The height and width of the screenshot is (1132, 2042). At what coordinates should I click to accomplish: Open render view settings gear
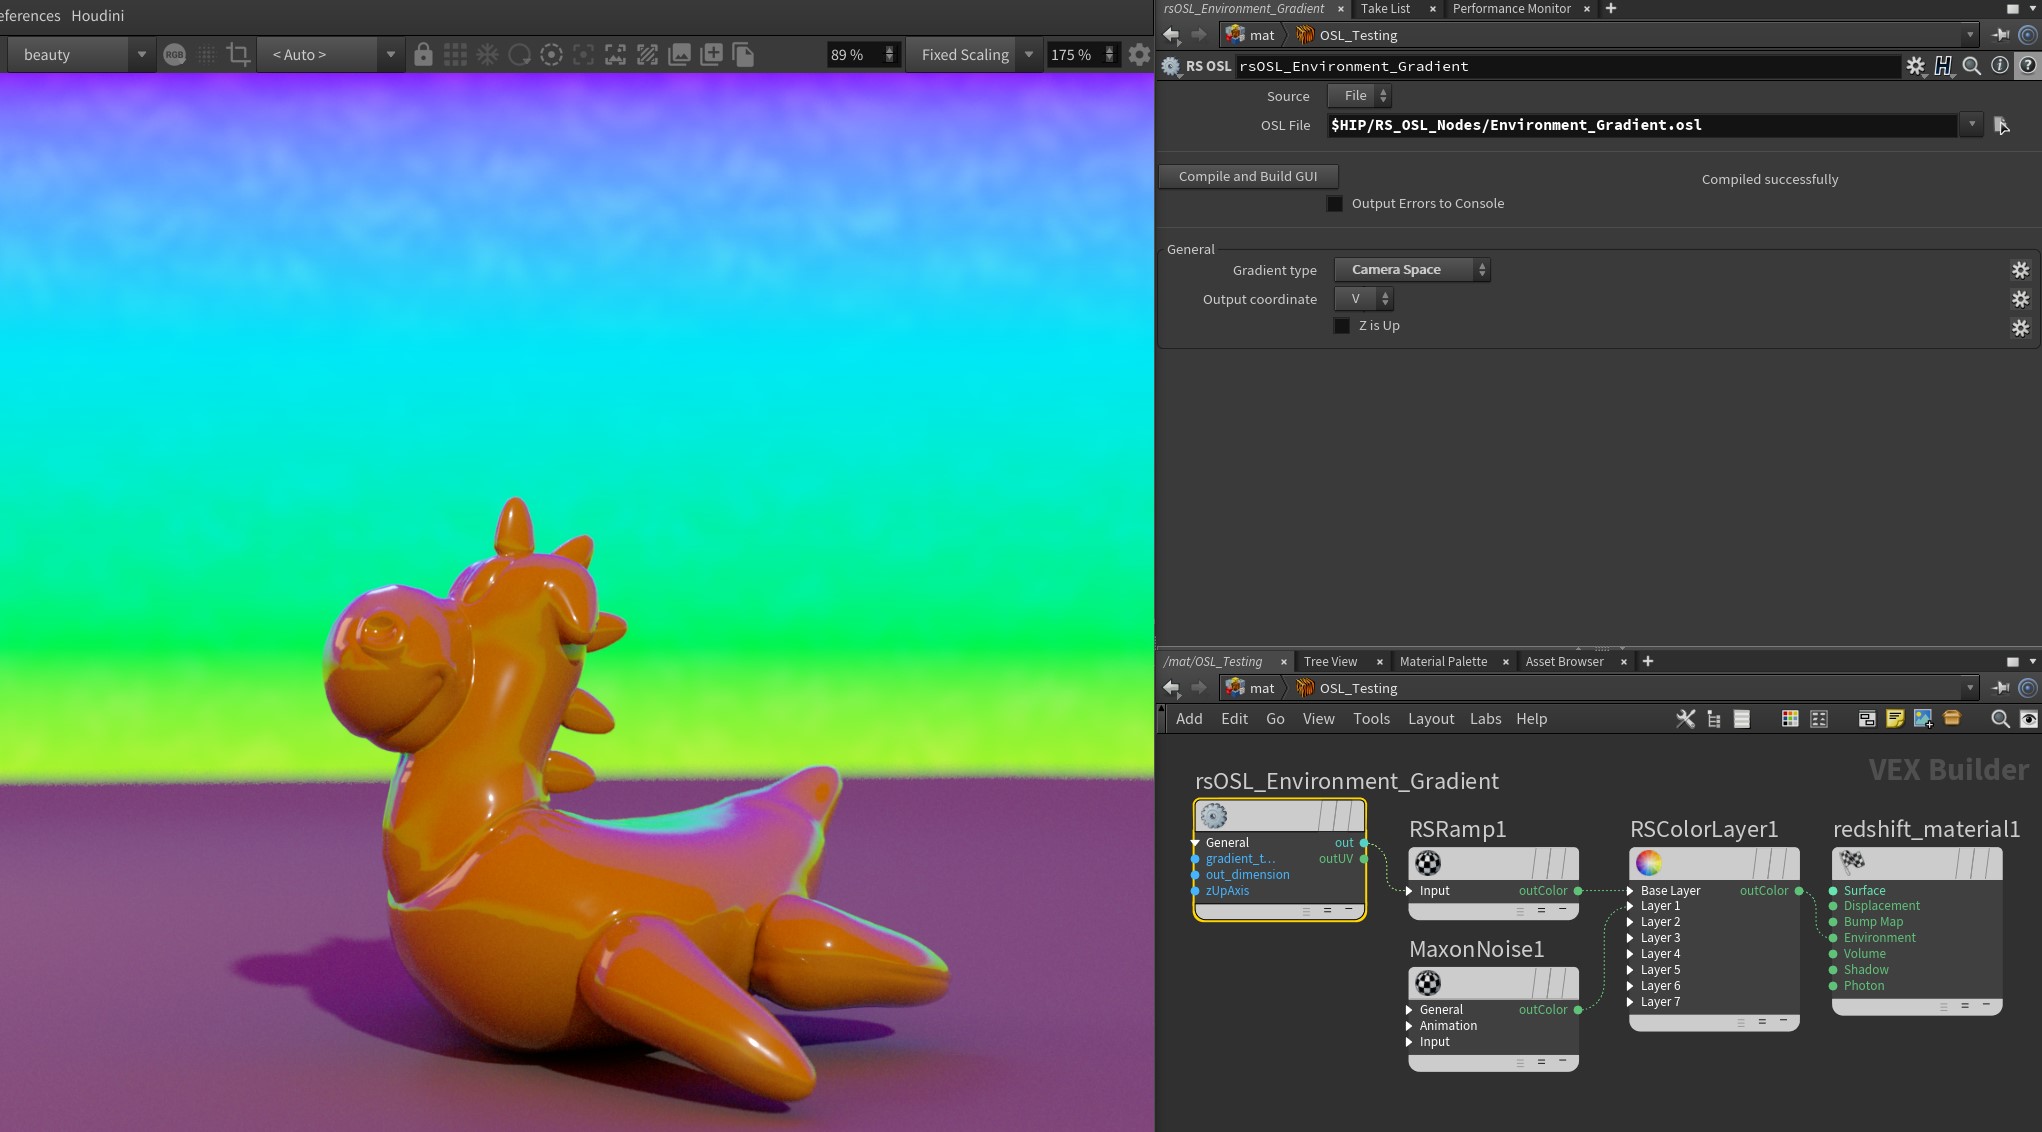(x=1138, y=54)
